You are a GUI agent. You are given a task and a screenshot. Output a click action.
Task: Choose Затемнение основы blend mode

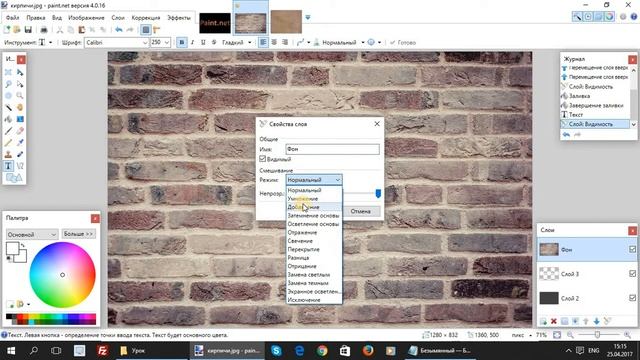point(313,216)
